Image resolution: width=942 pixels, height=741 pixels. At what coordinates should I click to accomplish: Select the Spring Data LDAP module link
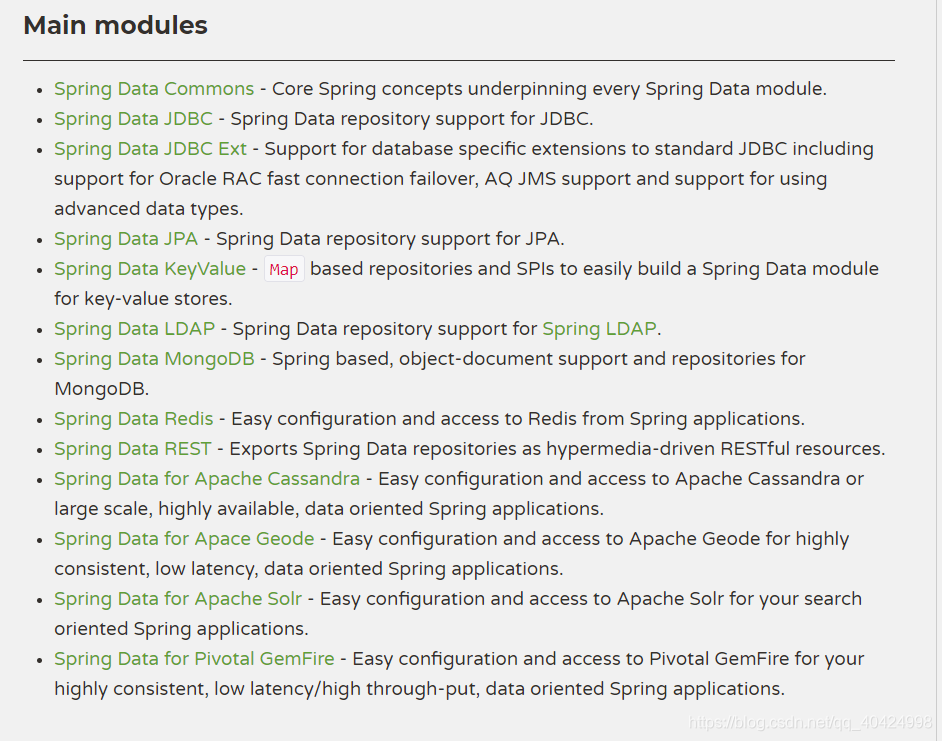pos(135,329)
